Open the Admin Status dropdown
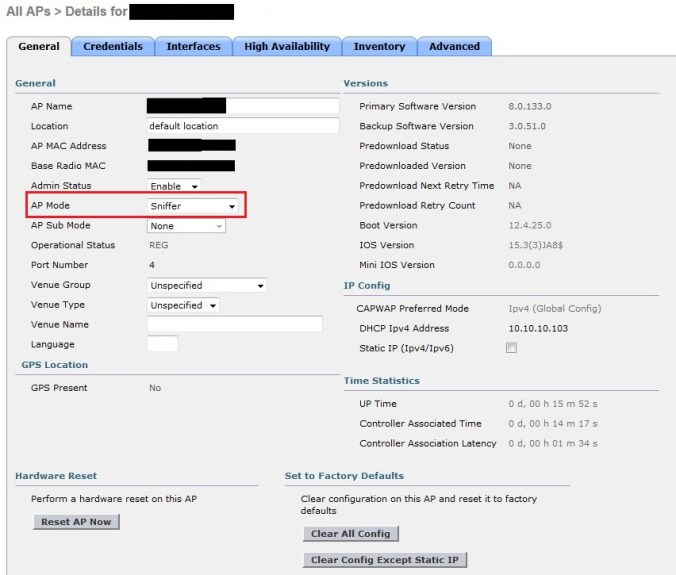Image resolution: width=676 pixels, height=575 pixels. tap(174, 186)
